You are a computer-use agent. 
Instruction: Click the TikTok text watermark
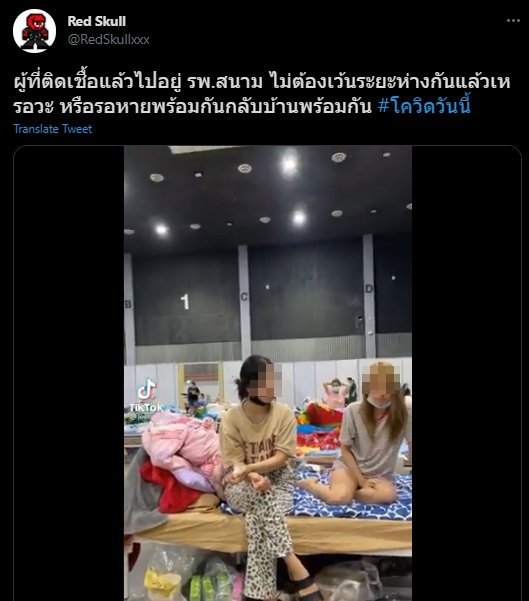(x=146, y=408)
